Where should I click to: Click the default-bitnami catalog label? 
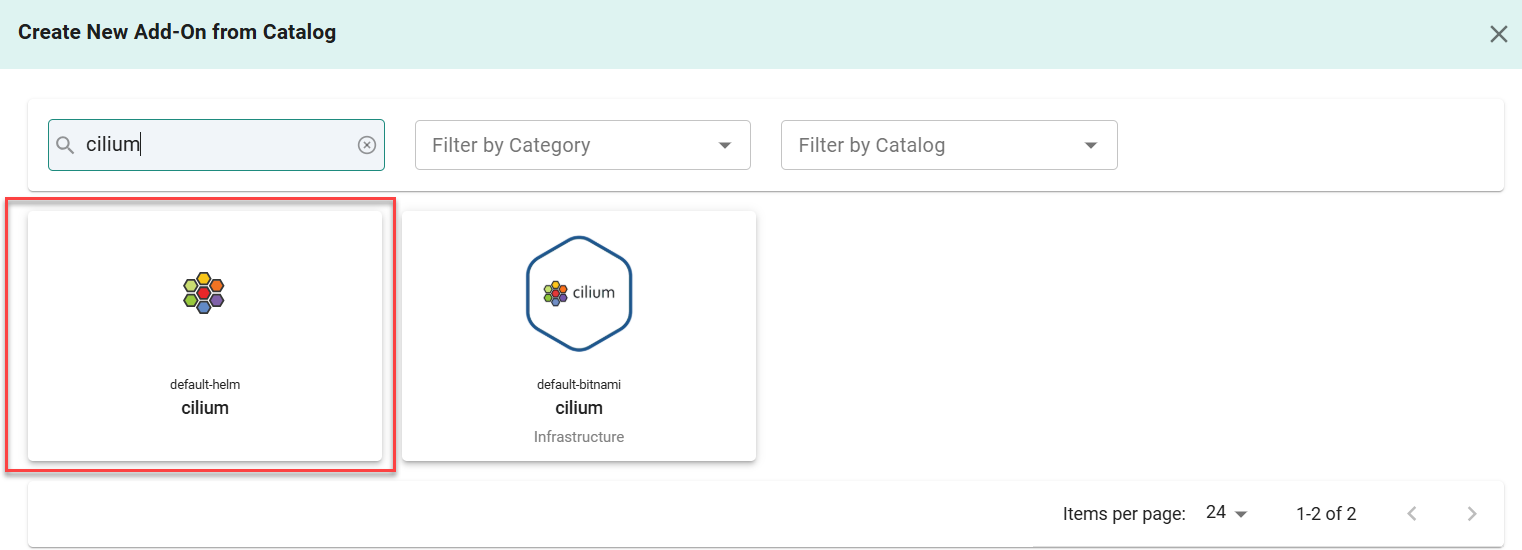[579, 384]
